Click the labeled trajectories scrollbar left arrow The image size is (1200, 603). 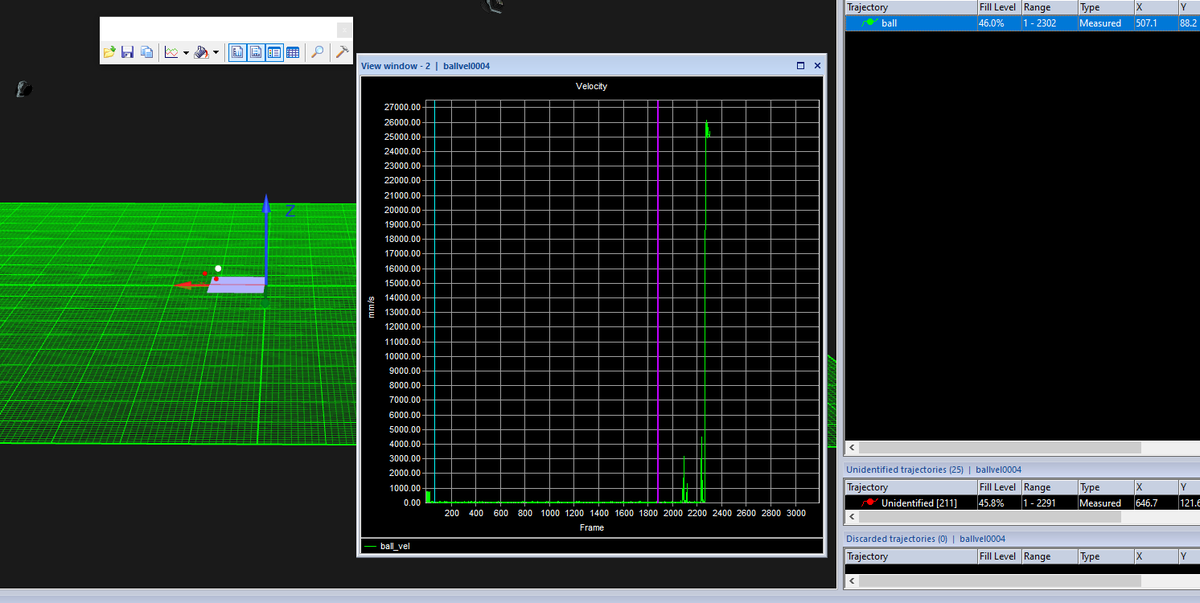[x=852, y=446]
